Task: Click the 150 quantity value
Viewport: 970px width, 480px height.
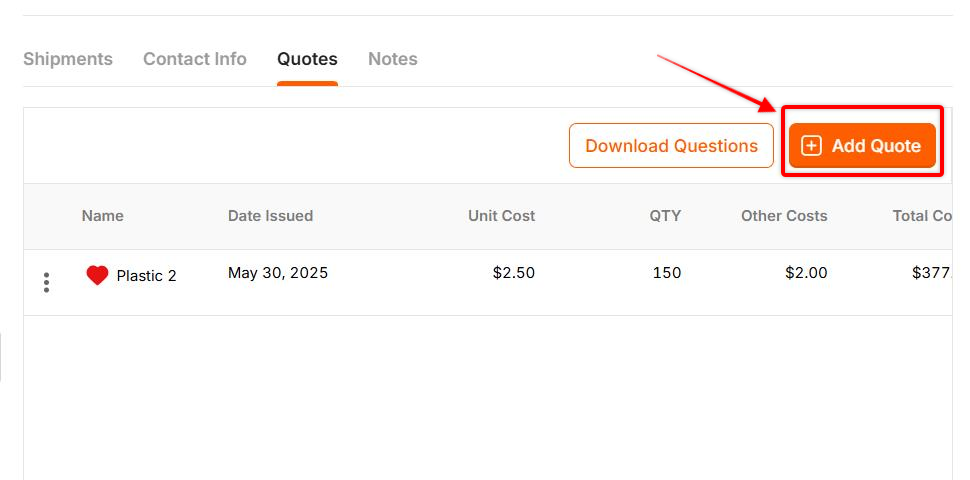Action: [x=667, y=273]
